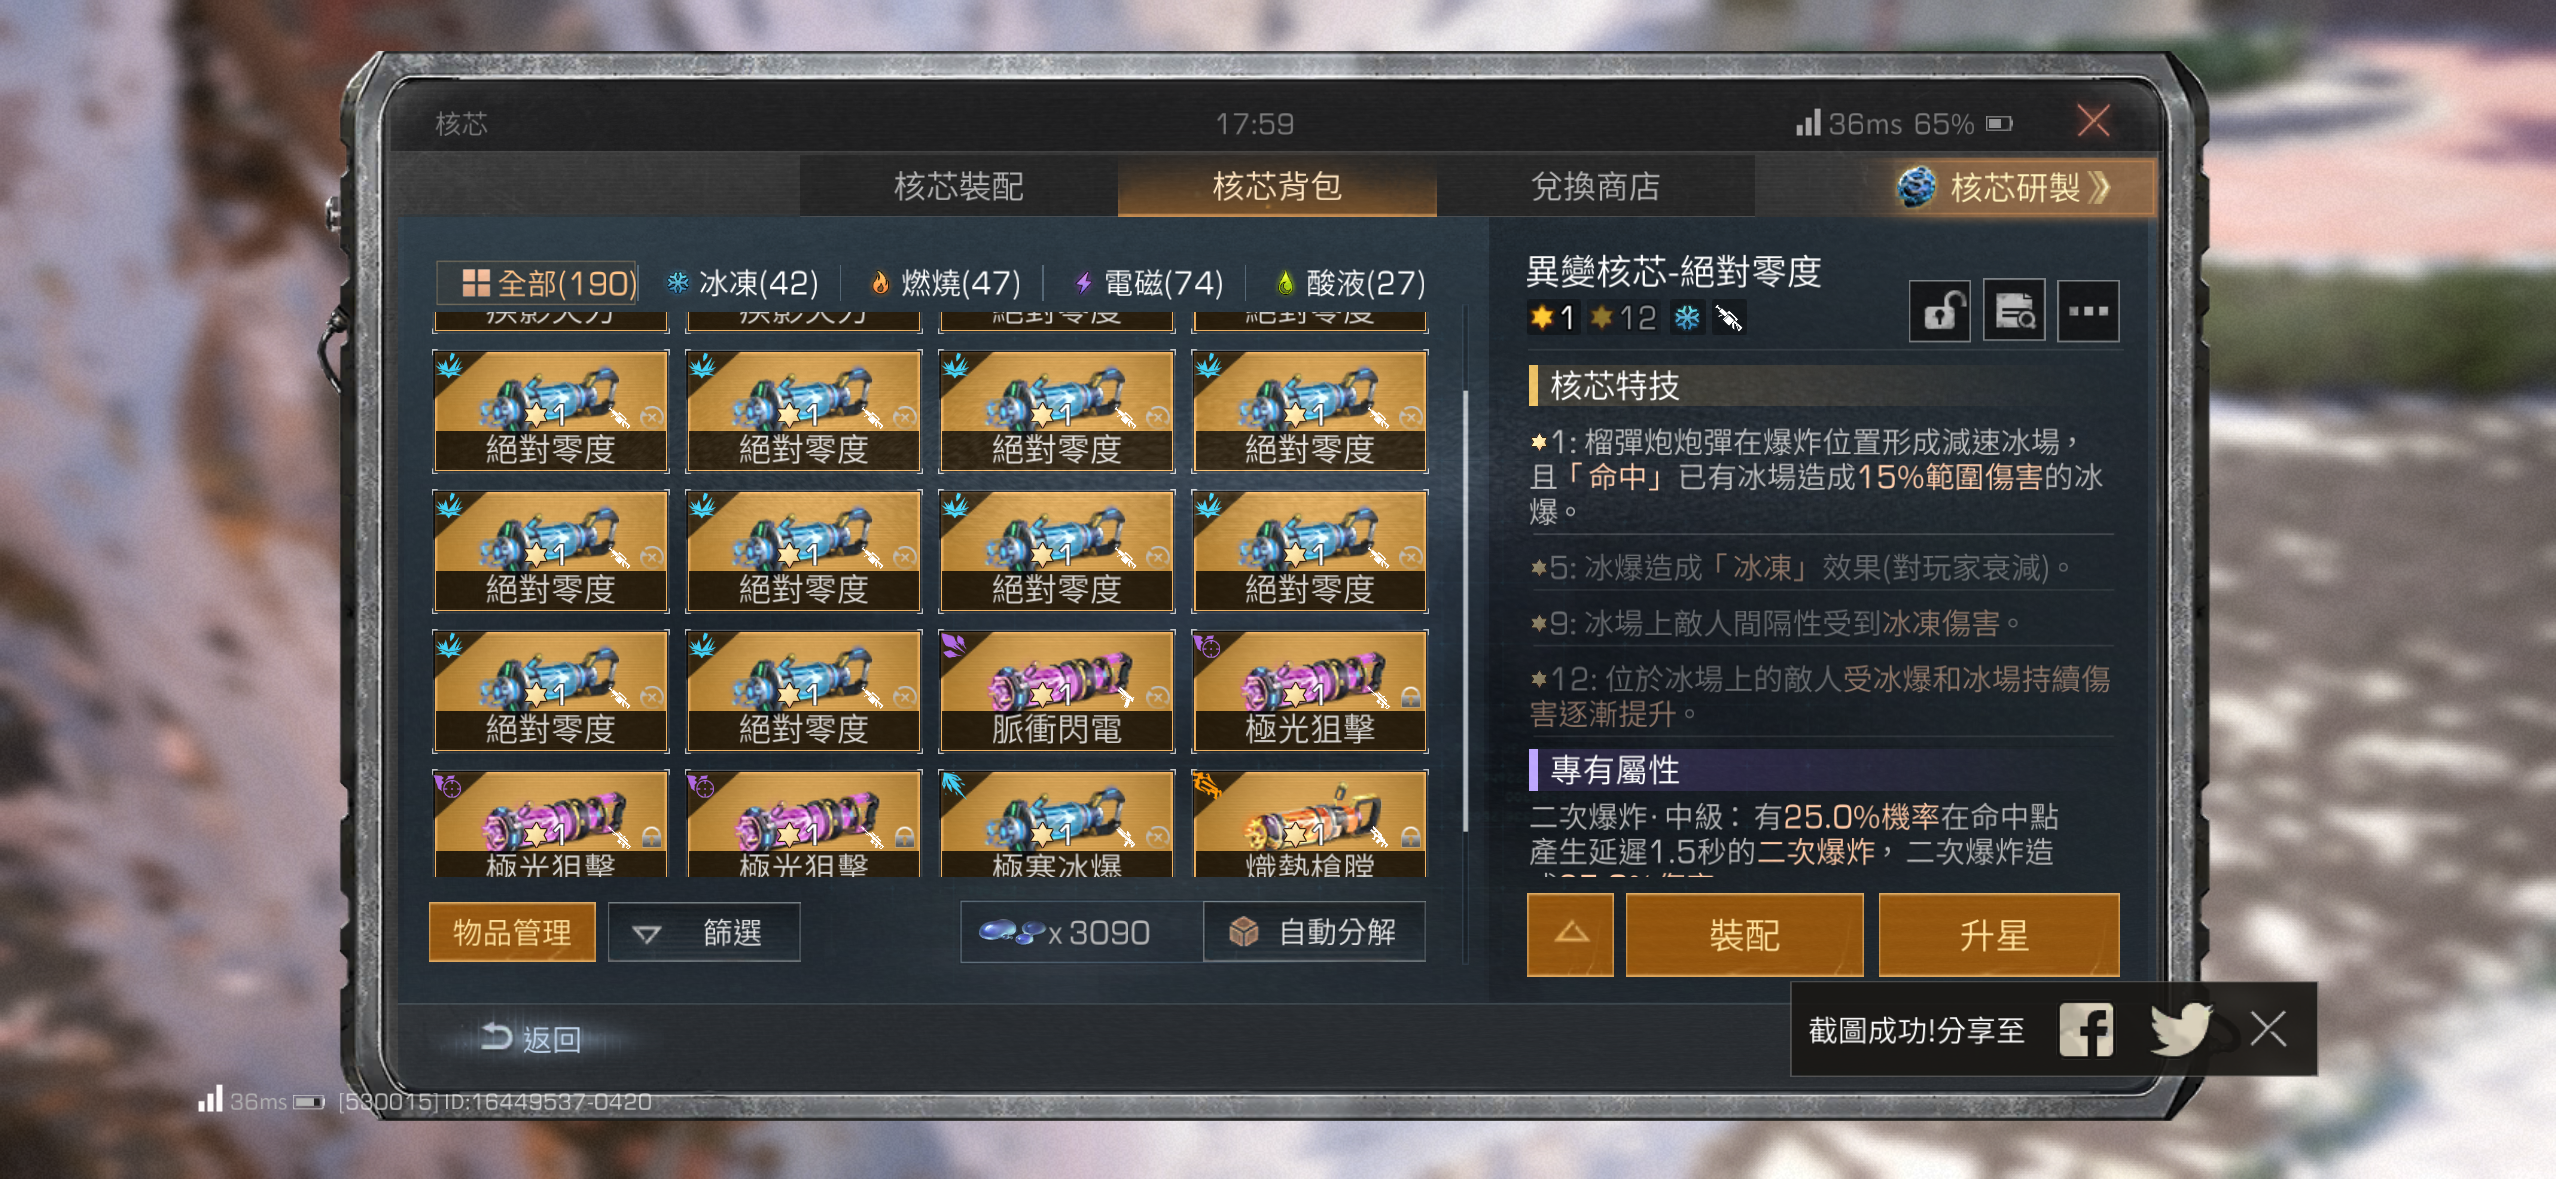Image resolution: width=2556 pixels, height=1179 pixels.
Task: Filter cores by 冰凍 category
Action: tap(743, 284)
